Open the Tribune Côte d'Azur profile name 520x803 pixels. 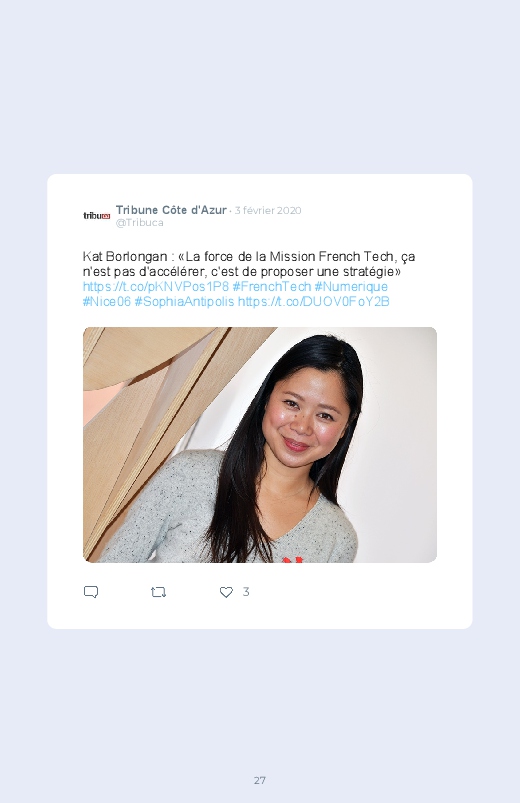click(171, 210)
